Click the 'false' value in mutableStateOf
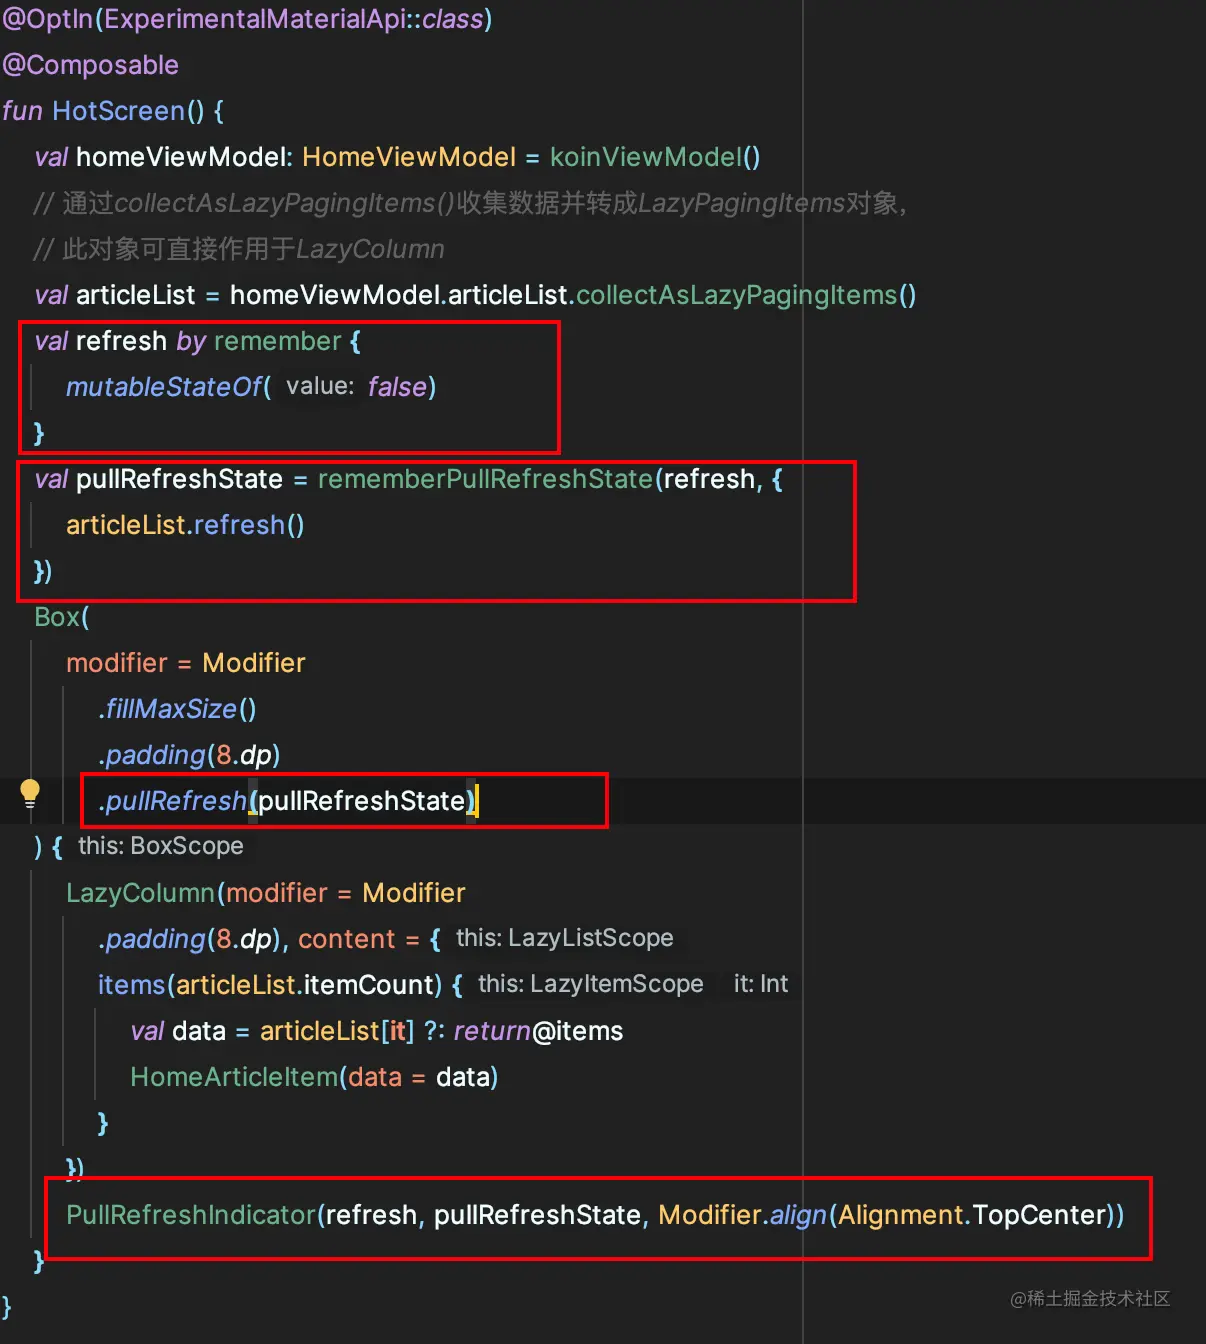The image size is (1206, 1344). [397, 387]
